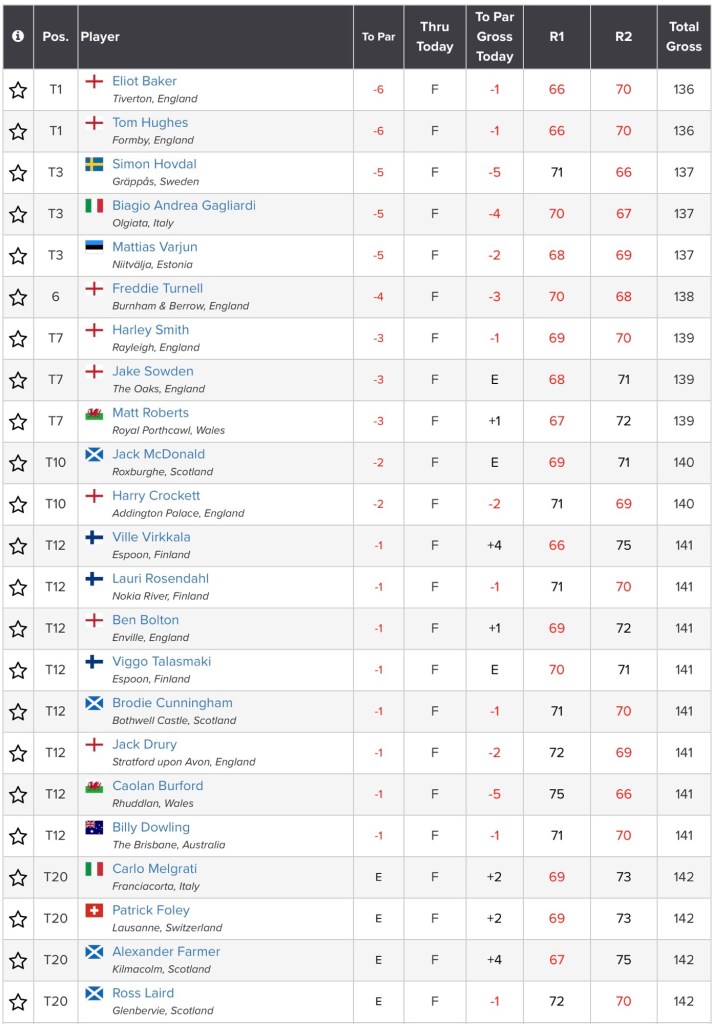Select Mattias Varjun's R1 score of 68
714x1024 pixels.
(557, 255)
